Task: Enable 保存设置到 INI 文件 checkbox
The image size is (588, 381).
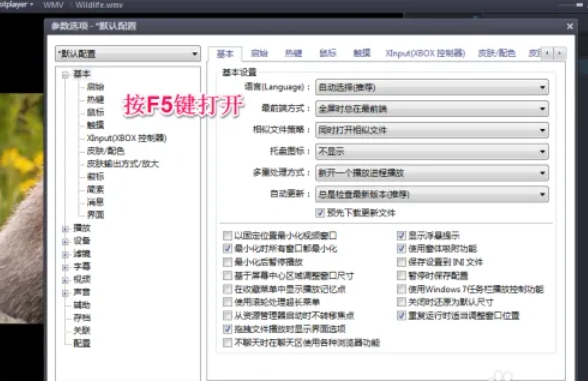Action: [x=401, y=262]
